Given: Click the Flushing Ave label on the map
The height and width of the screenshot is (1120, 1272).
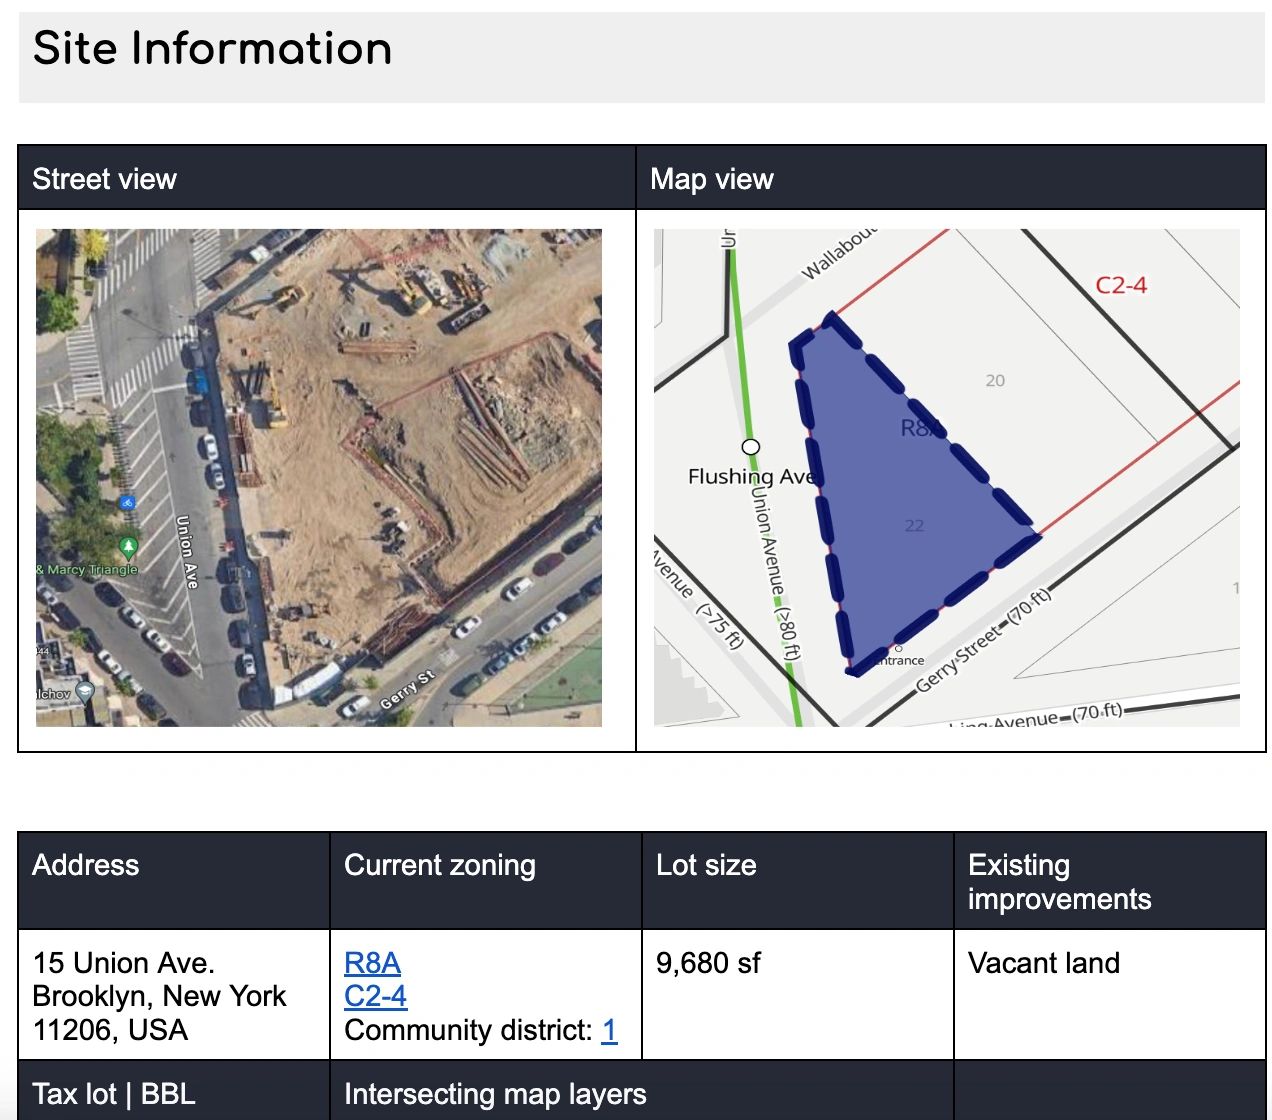Looking at the screenshot, I should click(x=753, y=476).
